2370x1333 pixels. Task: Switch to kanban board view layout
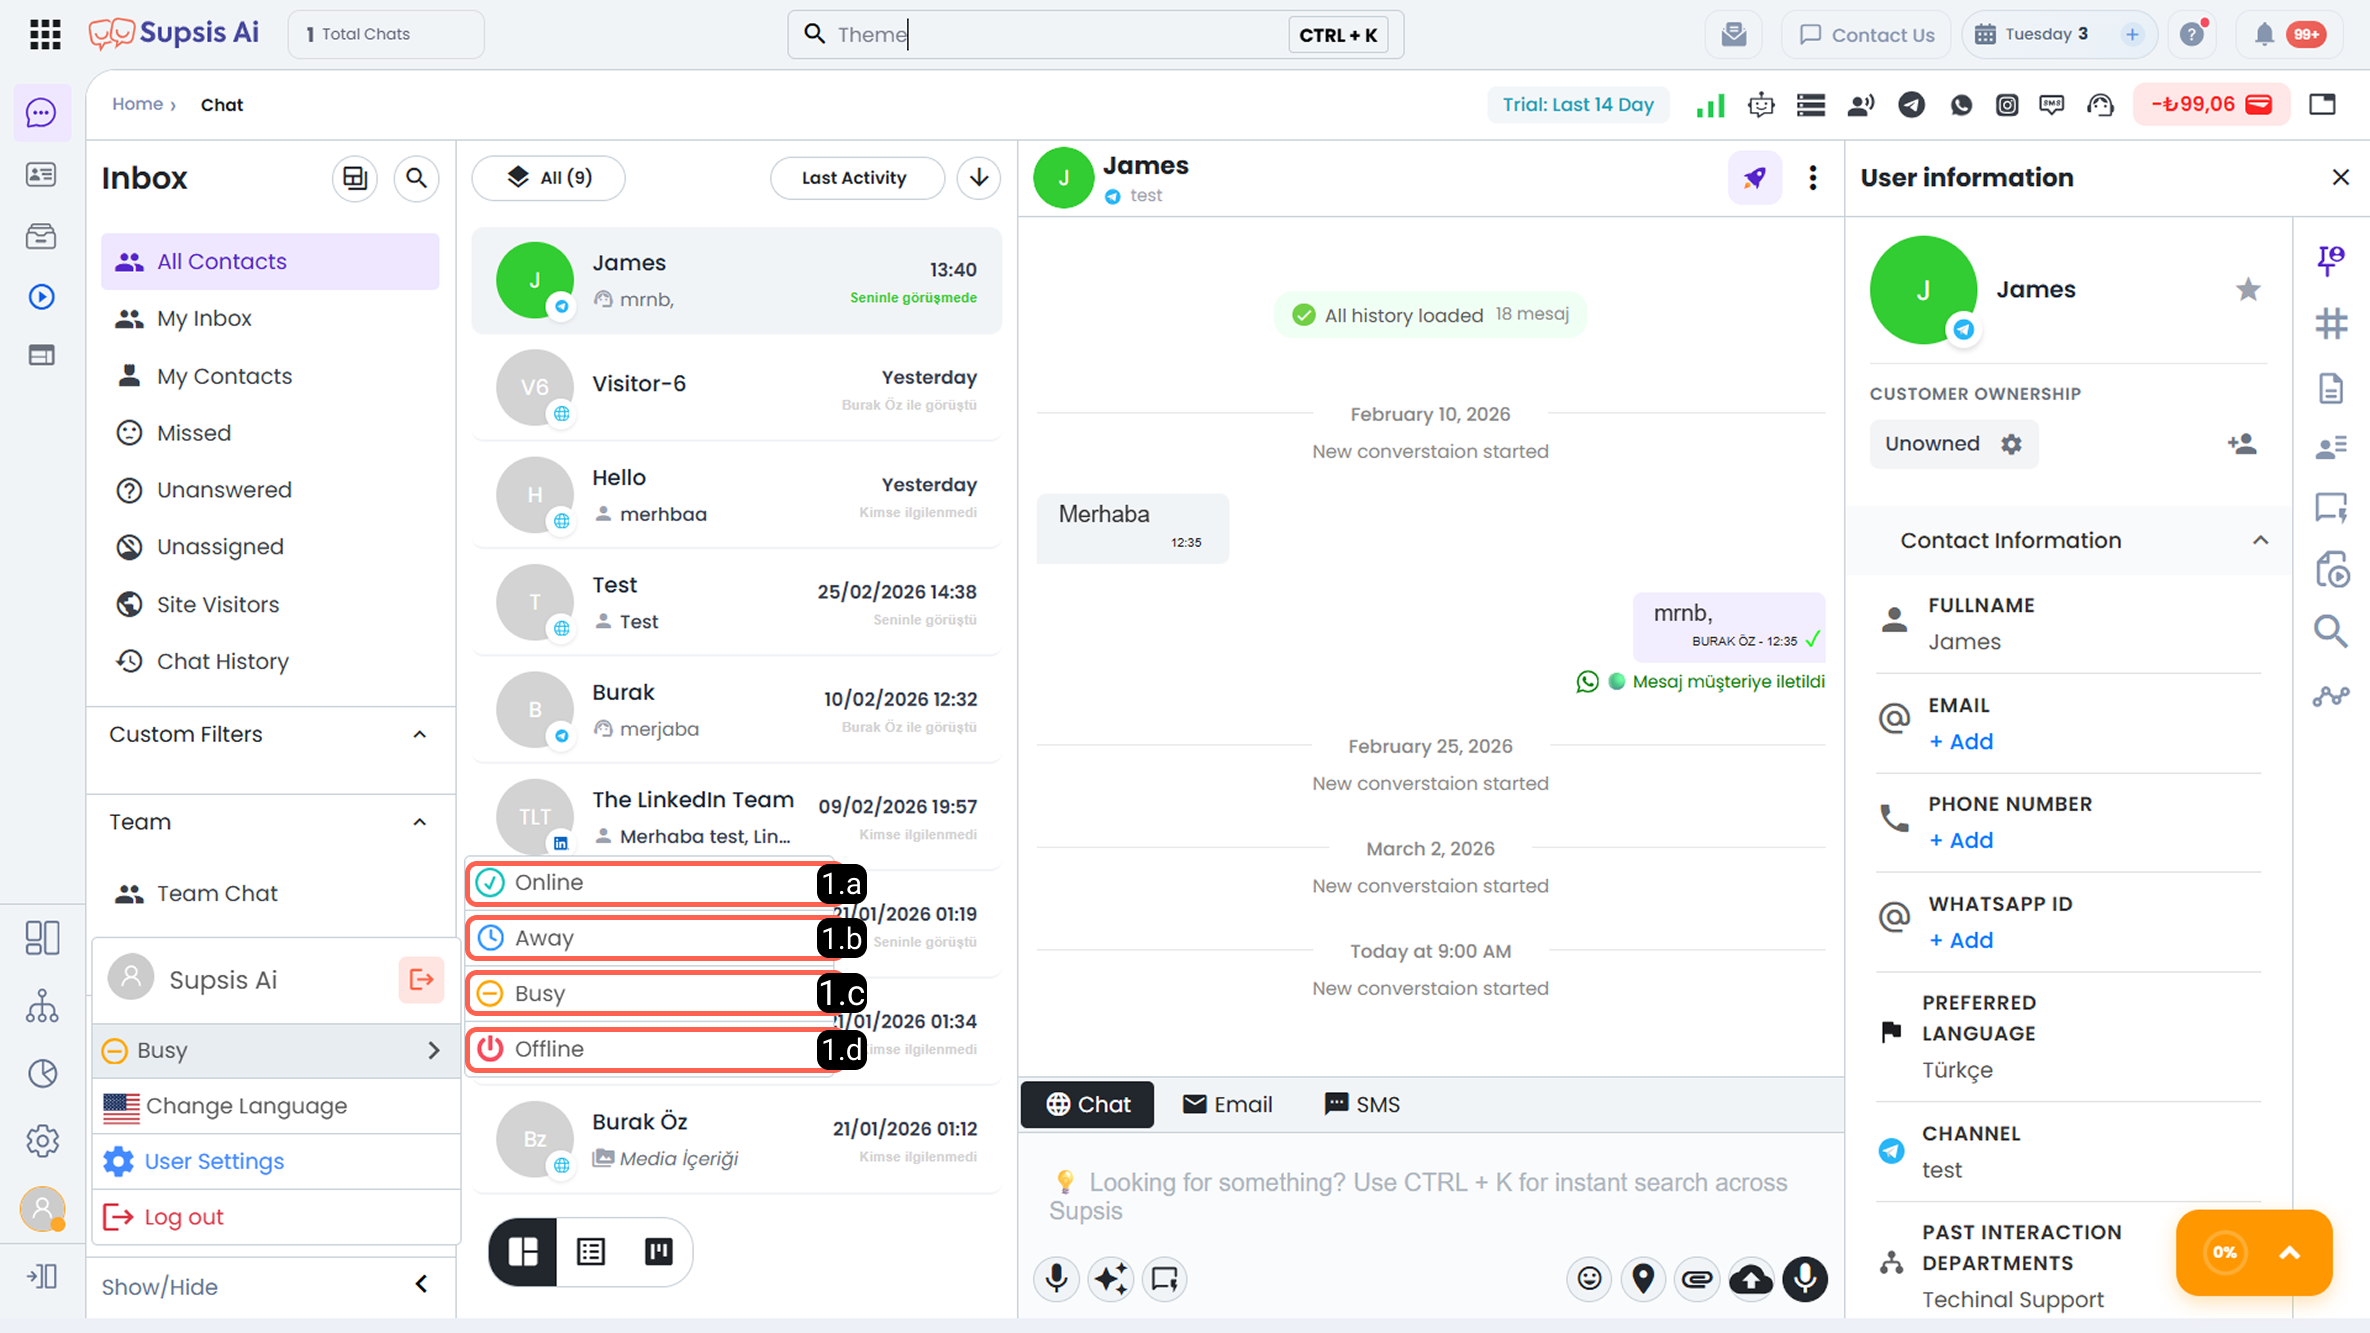click(659, 1251)
